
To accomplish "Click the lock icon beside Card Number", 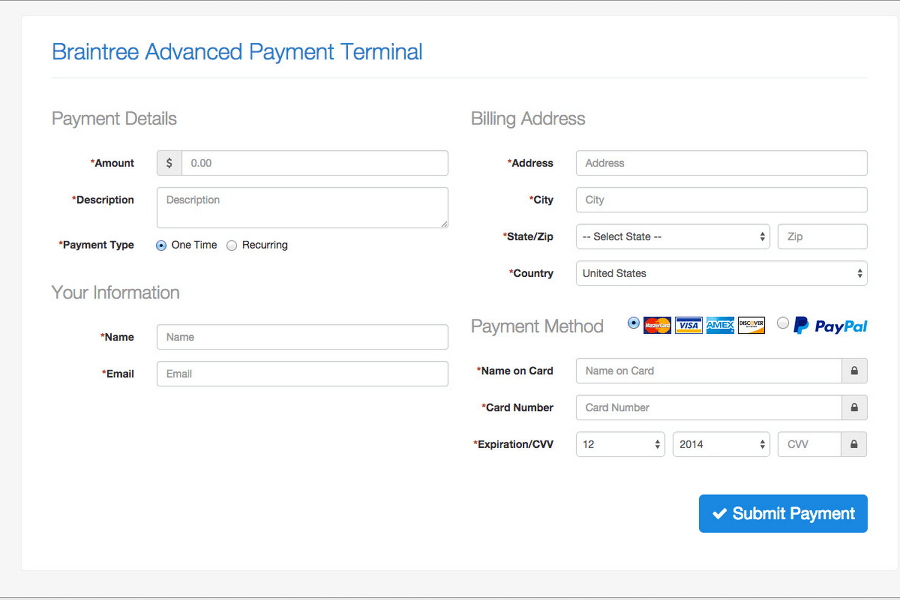I will click(854, 408).
